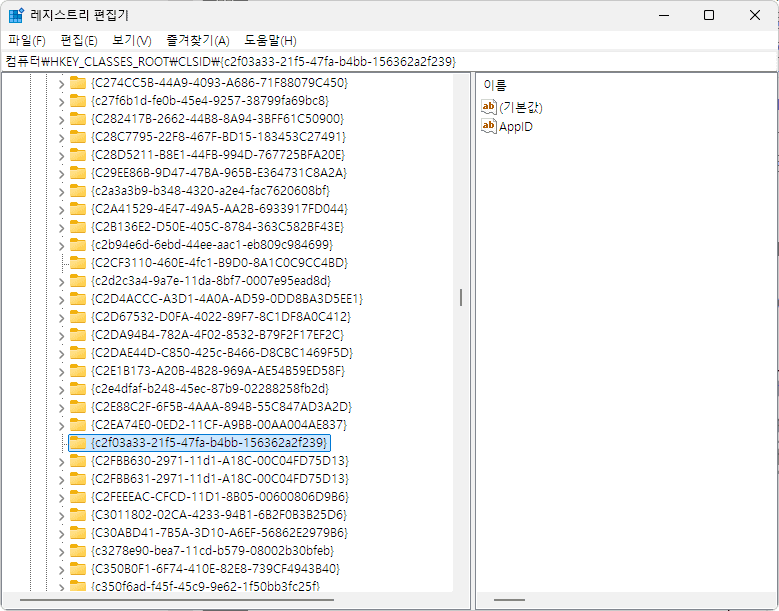Expand the {C30ABD41-7B5A-3D10-A6EF-56862E2979B6} key
779x611 pixels.
61,533
